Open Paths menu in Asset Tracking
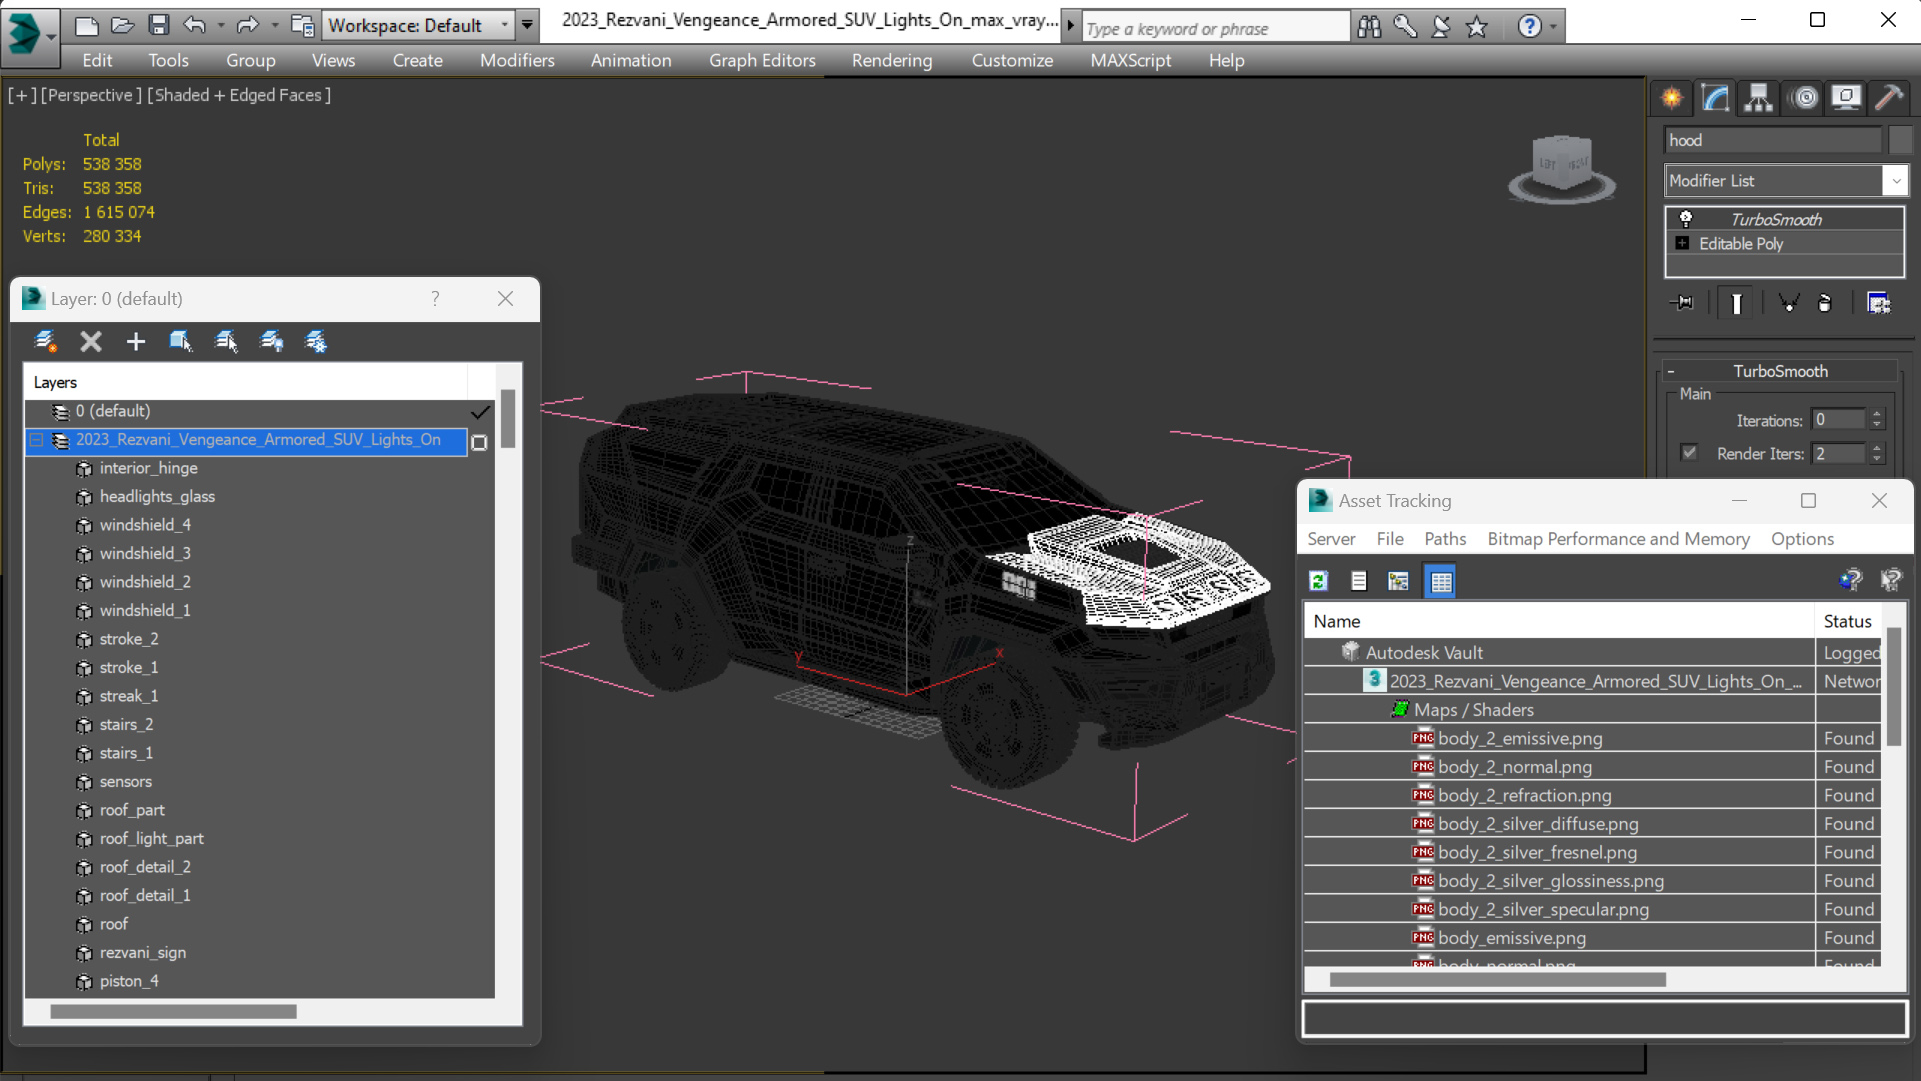1921x1081 pixels. pyautogui.click(x=1445, y=539)
